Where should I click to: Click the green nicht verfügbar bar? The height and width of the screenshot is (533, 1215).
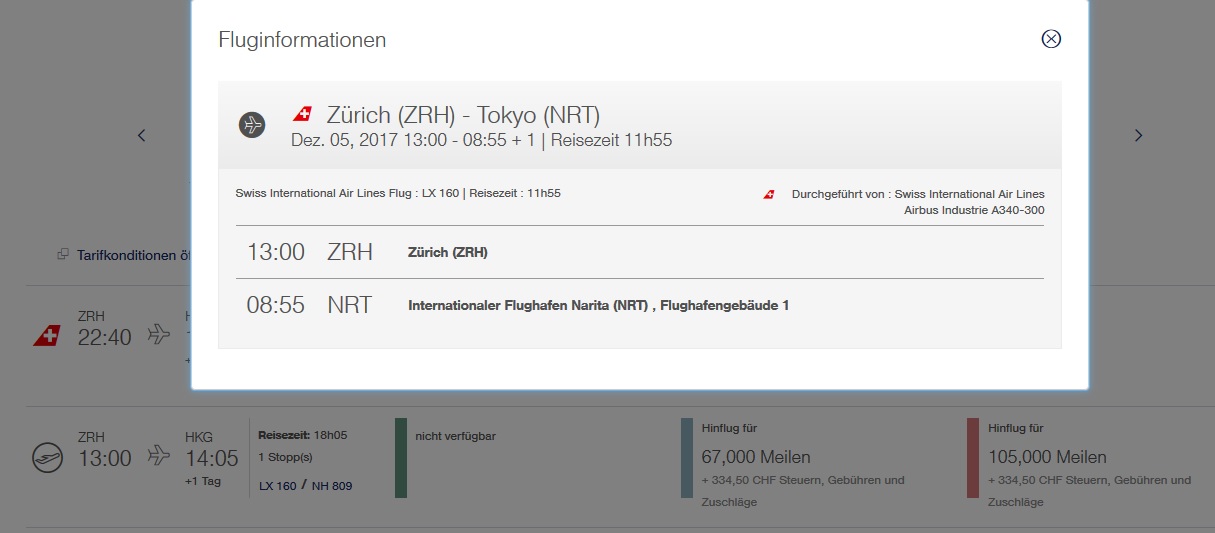point(401,457)
